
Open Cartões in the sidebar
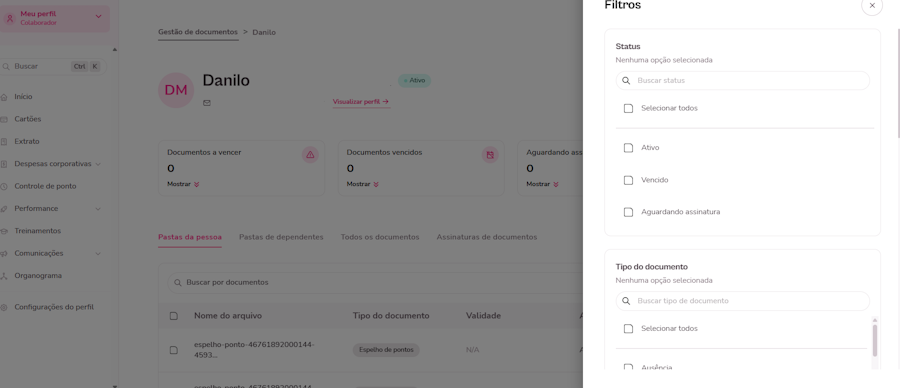coord(28,119)
